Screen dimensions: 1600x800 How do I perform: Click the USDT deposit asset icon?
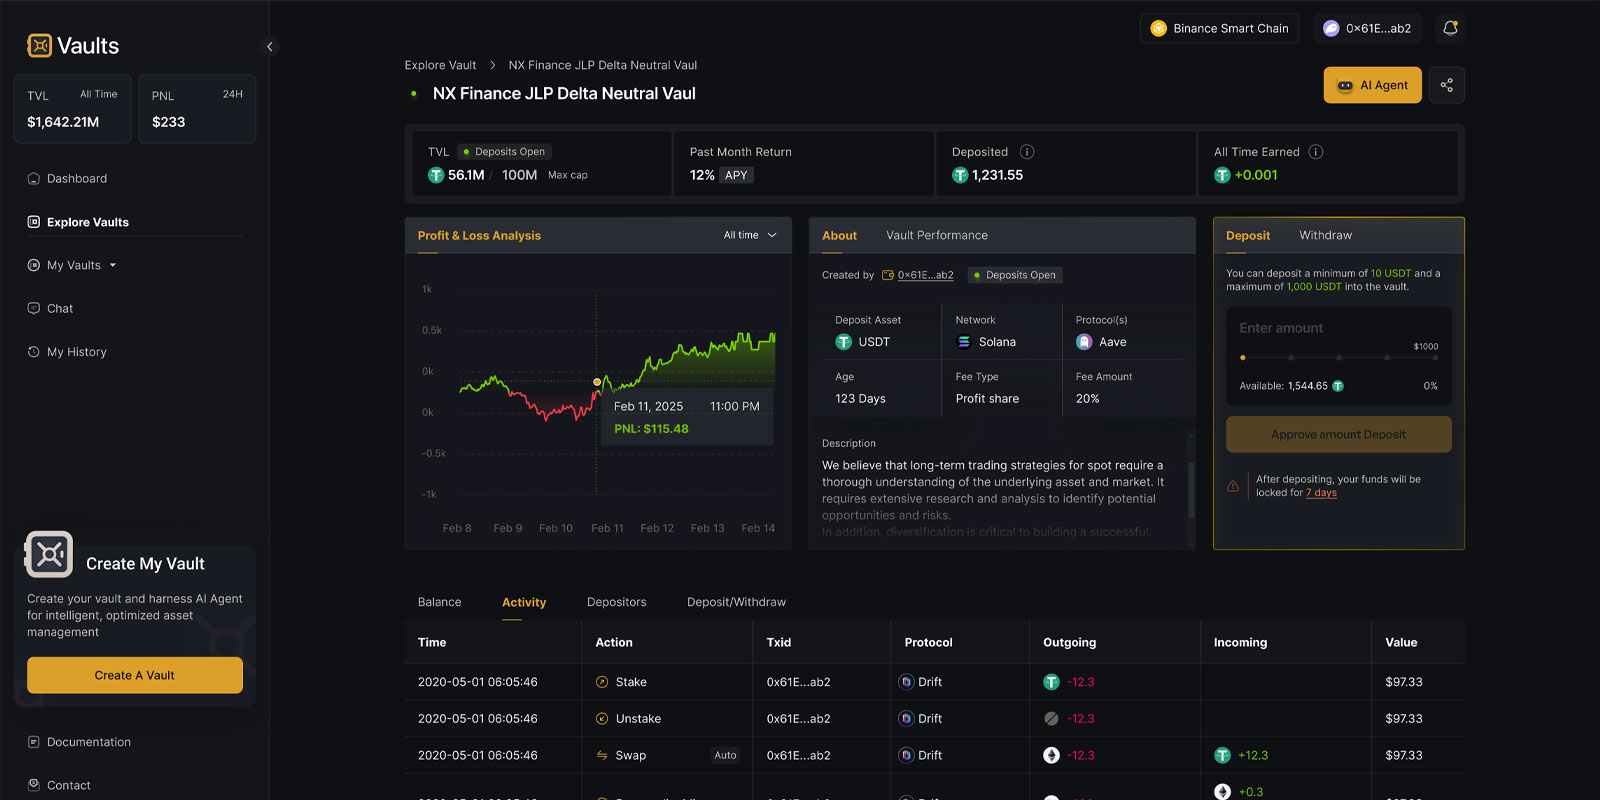tap(844, 342)
